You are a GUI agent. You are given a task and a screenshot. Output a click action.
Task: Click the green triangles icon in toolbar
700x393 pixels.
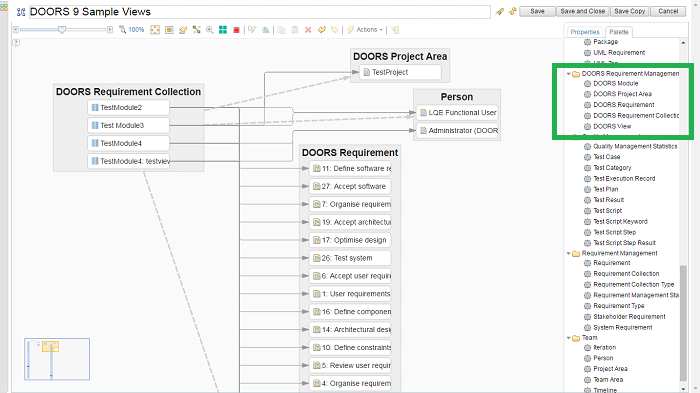pyautogui.click(x=266, y=30)
